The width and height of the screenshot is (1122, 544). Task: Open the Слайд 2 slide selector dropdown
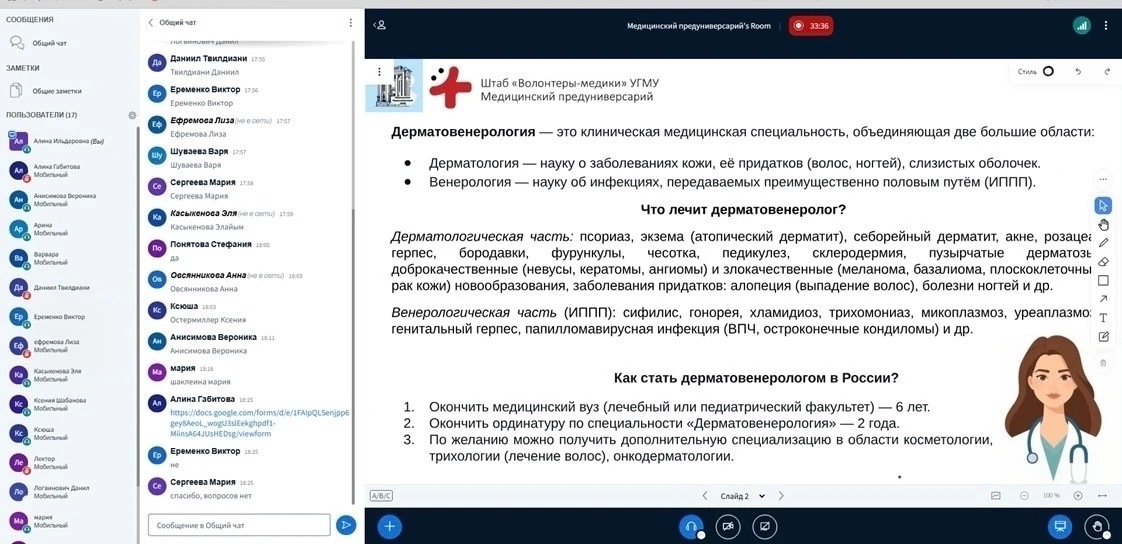click(x=743, y=495)
